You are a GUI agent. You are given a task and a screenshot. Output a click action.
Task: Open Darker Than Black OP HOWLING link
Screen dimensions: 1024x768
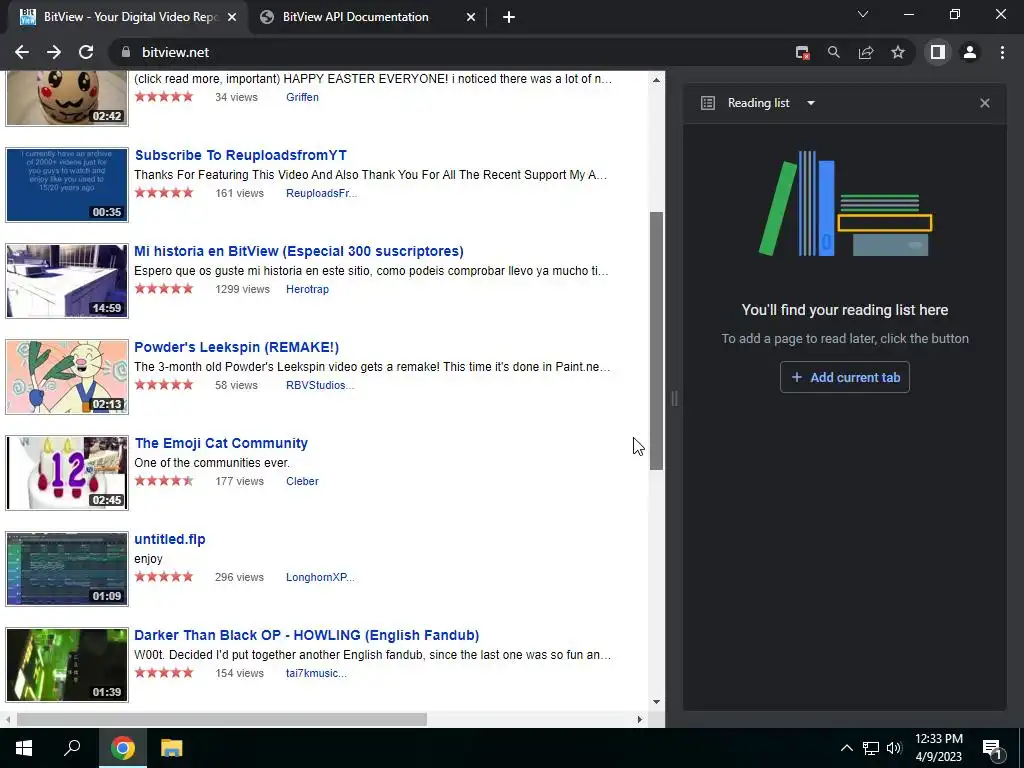point(306,635)
